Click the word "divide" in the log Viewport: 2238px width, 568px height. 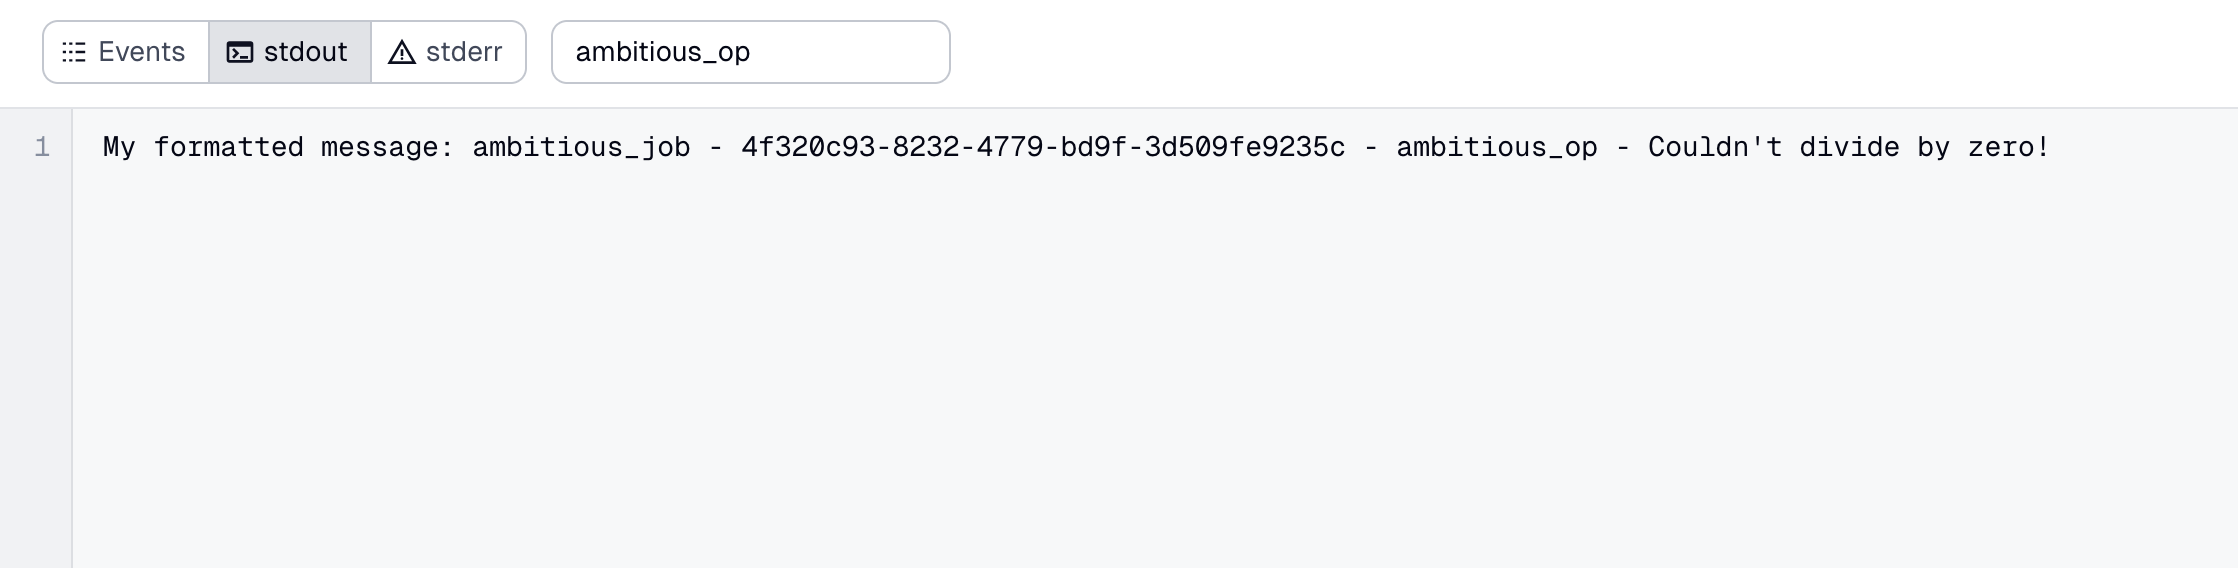tap(1849, 148)
